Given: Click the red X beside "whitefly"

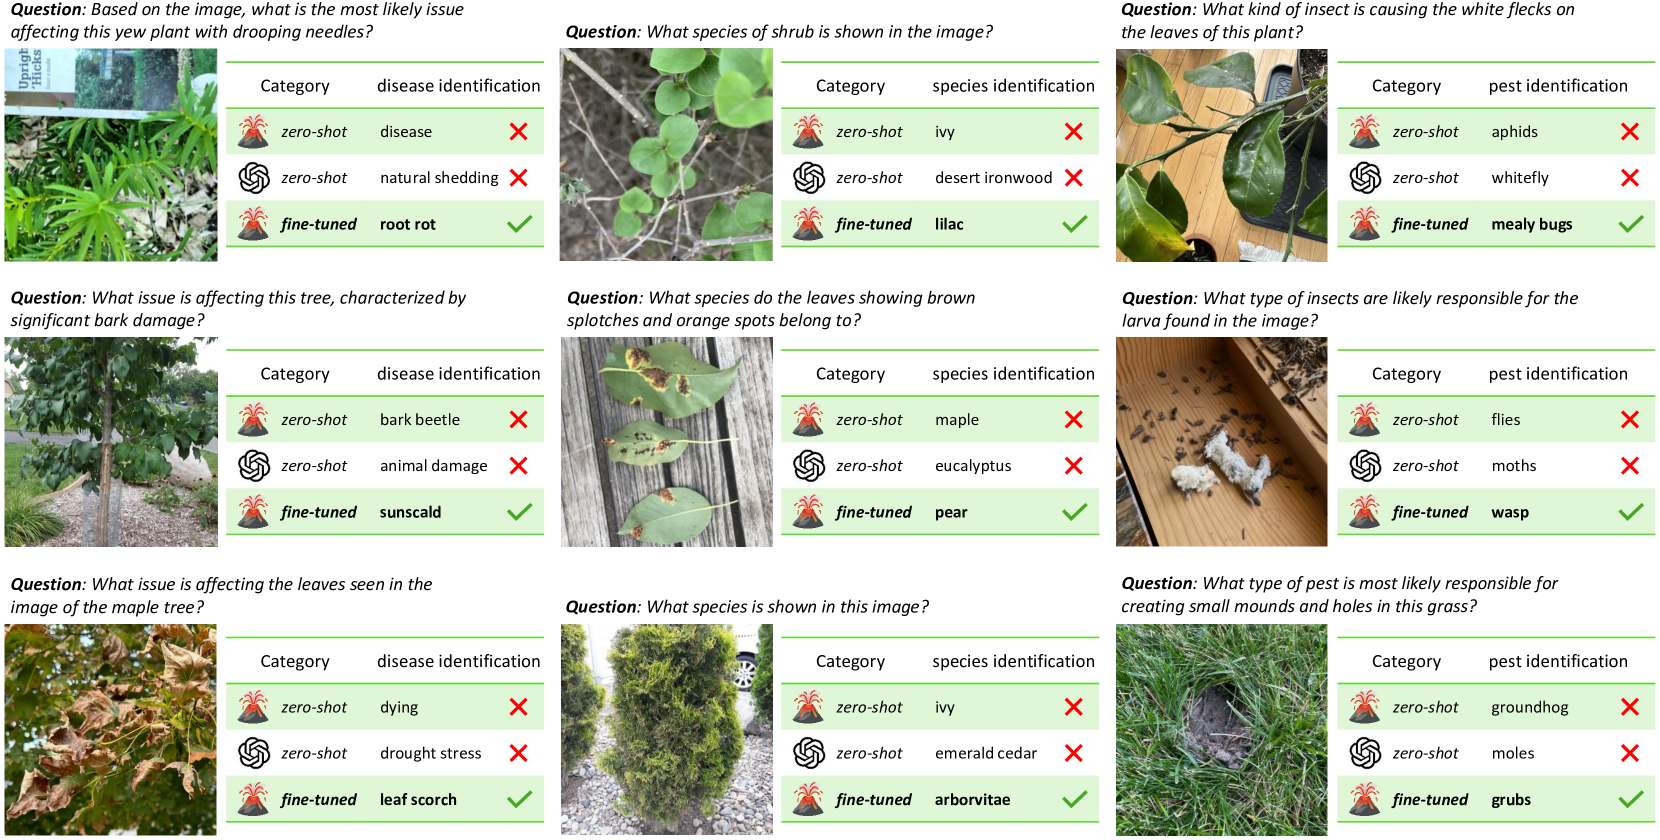Looking at the screenshot, I should point(1630,178).
